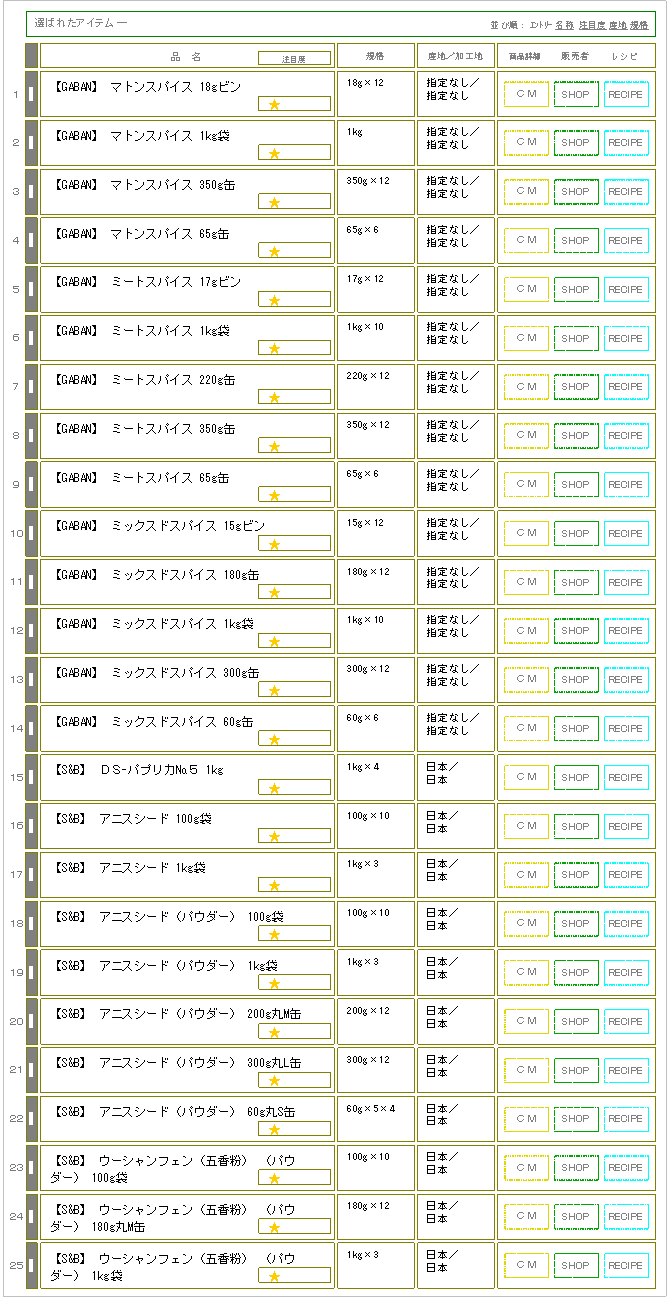
Task: Open SHOP for ミートスパイス 350g缶
Action: [576, 436]
